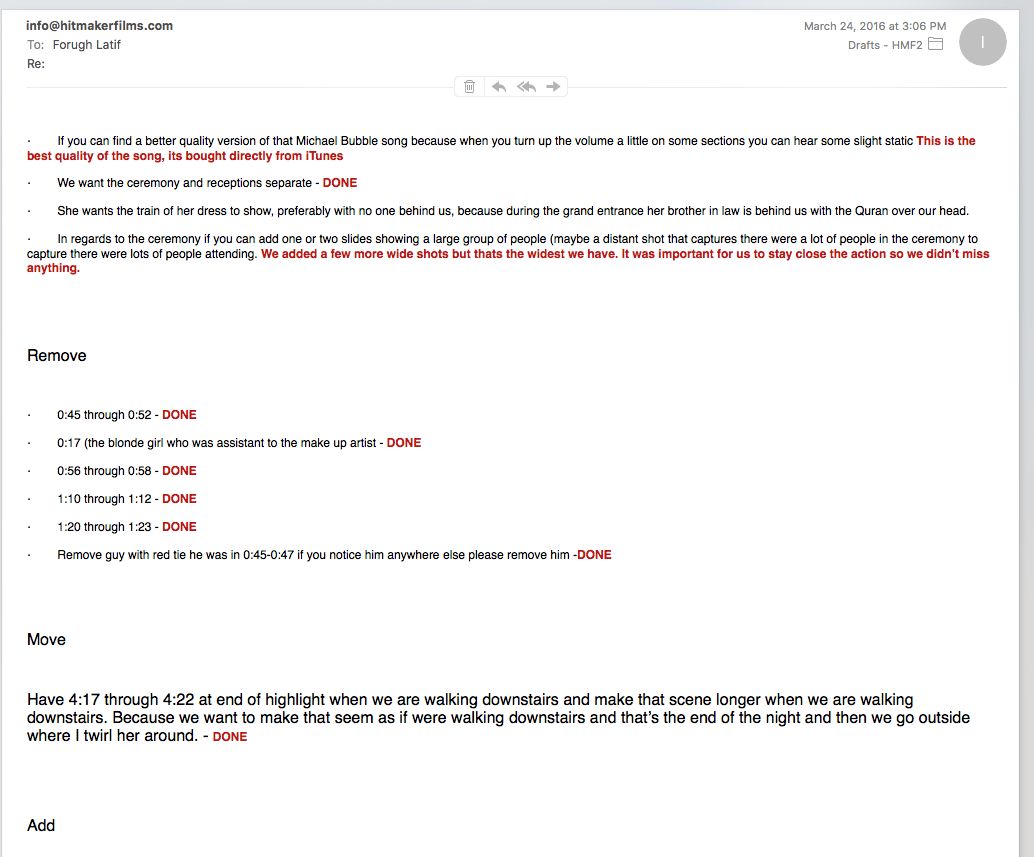The image size is (1034, 857).
Task: Click the Move section heading
Action: tap(46, 639)
